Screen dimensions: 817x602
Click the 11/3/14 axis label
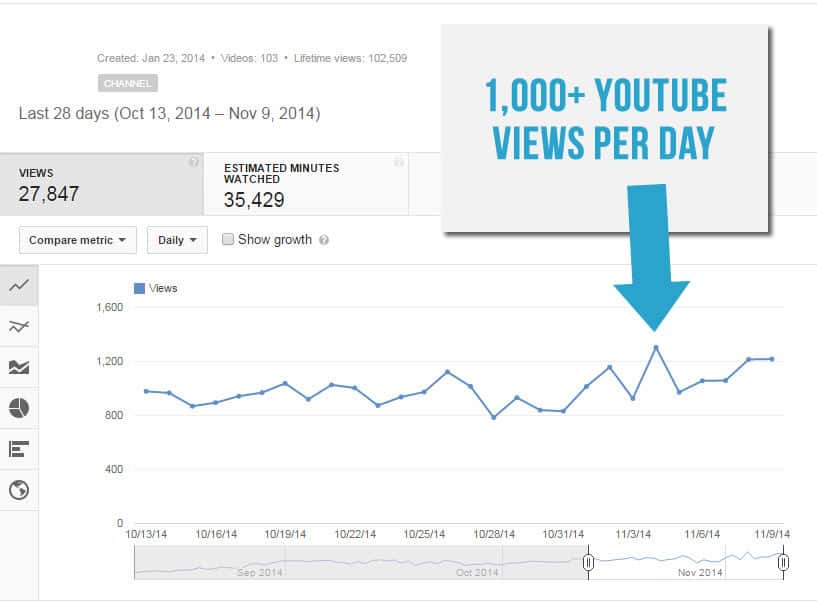coord(633,534)
